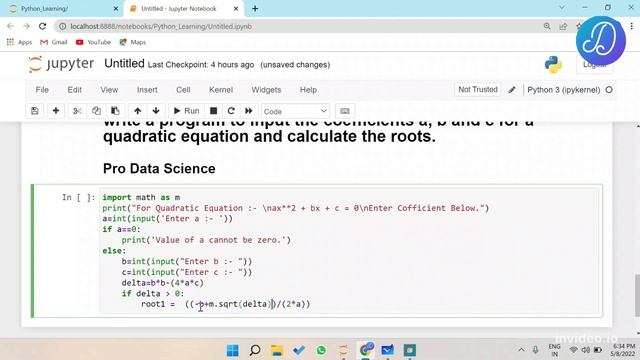The image size is (640, 360).
Task: Open cell type dropdown showing Code
Action: (295, 111)
